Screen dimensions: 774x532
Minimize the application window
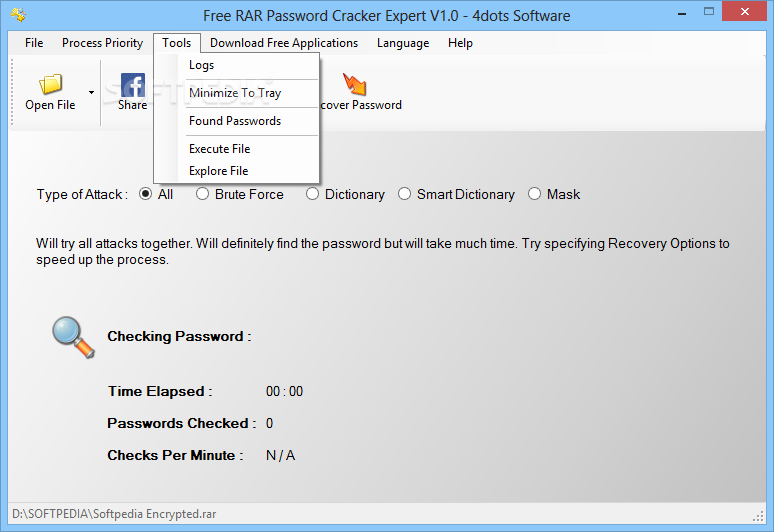(682, 13)
